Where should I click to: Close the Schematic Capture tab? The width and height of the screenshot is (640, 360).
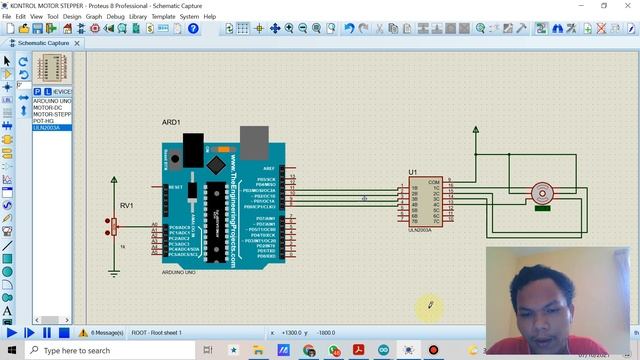tap(77, 43)
